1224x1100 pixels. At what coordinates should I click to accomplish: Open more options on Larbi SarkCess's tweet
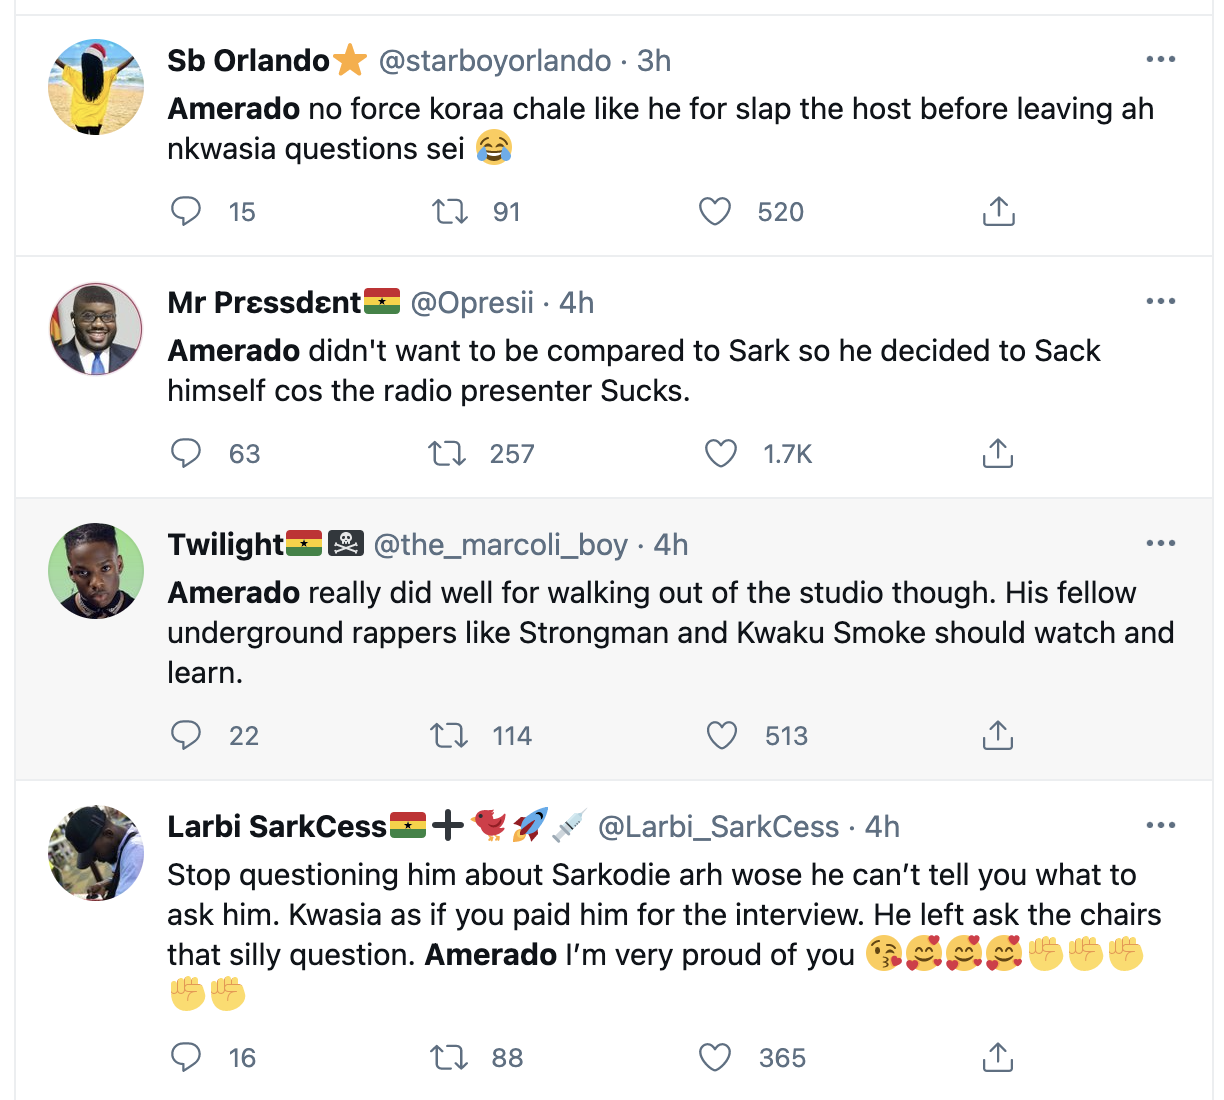pyautogui.click(x=1160, y=826)
